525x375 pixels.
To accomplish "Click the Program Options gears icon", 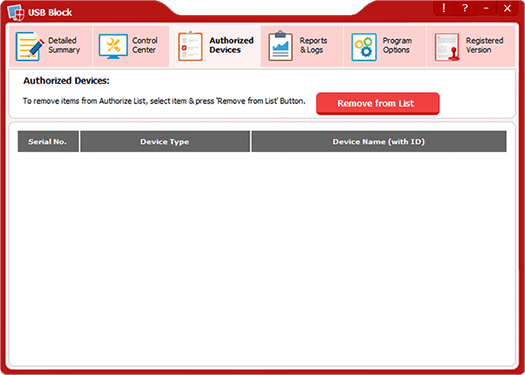I will tap(364, 47).
